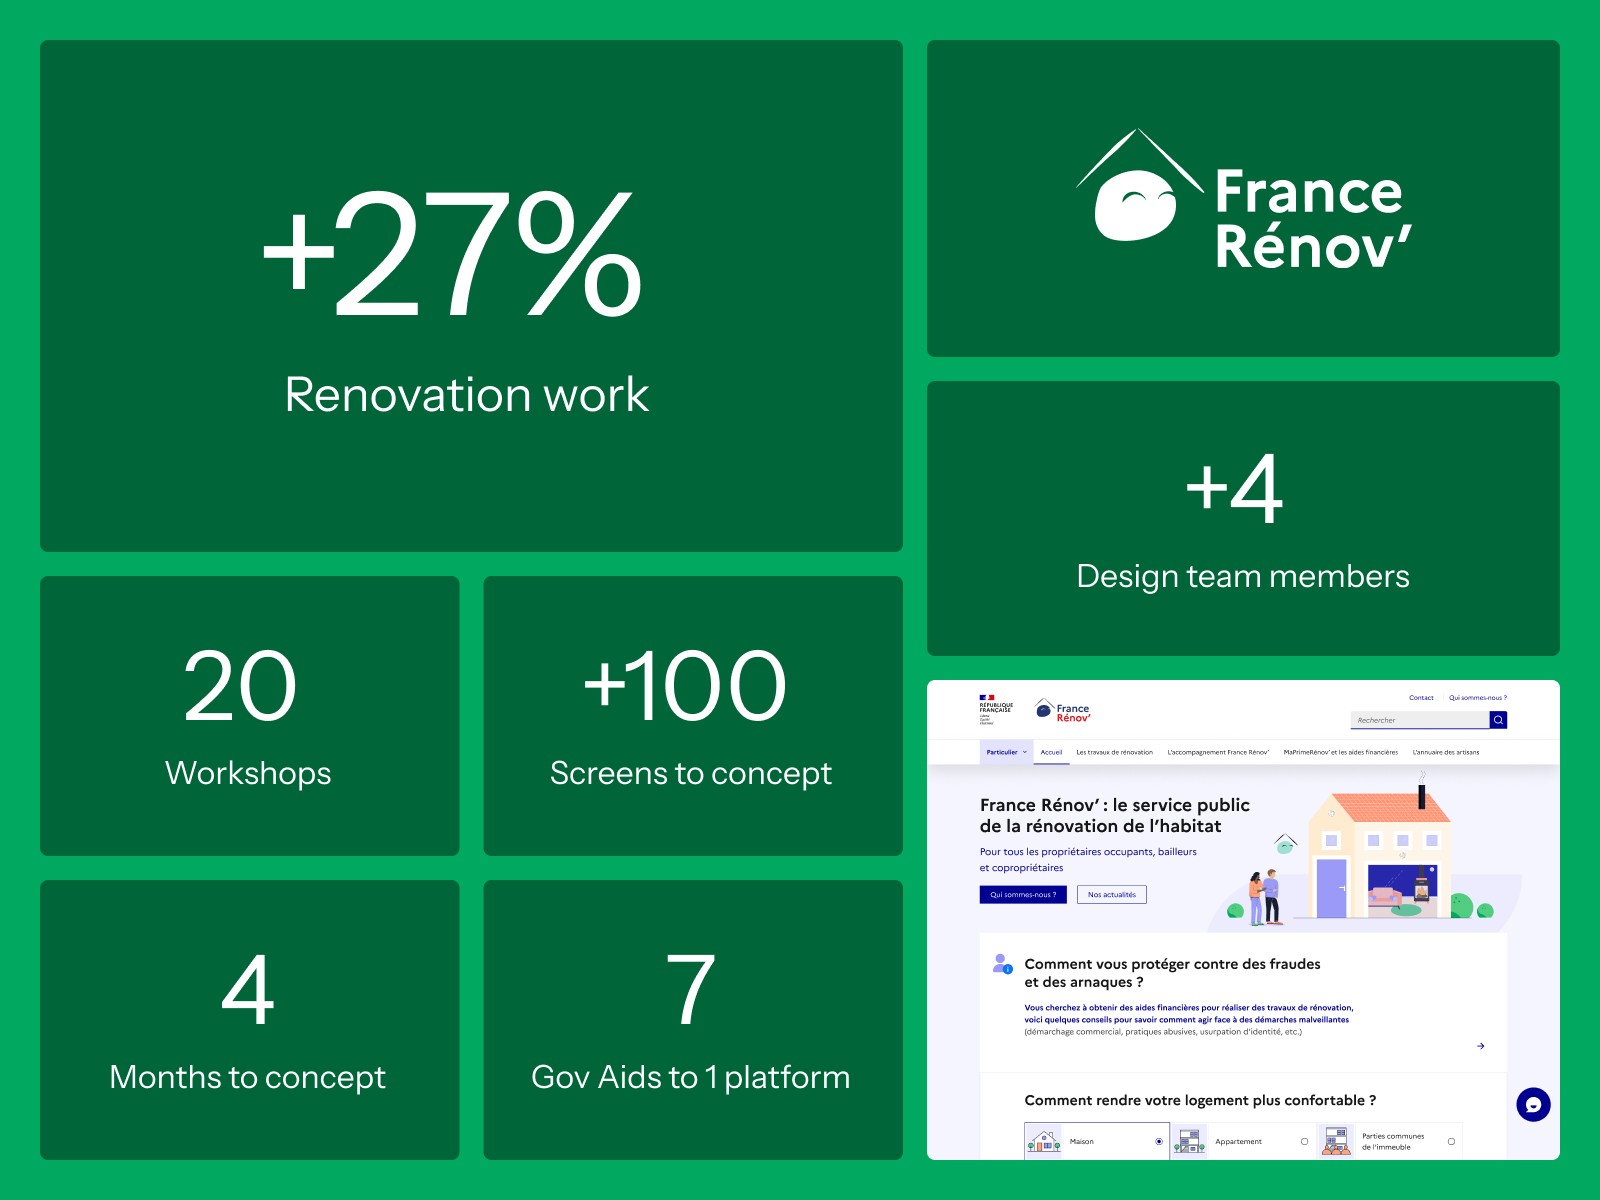Select Parties communes de l'immeuble radio
The height and width of the screenshot is (1200, 1600).
(x=1451, y=1141)
